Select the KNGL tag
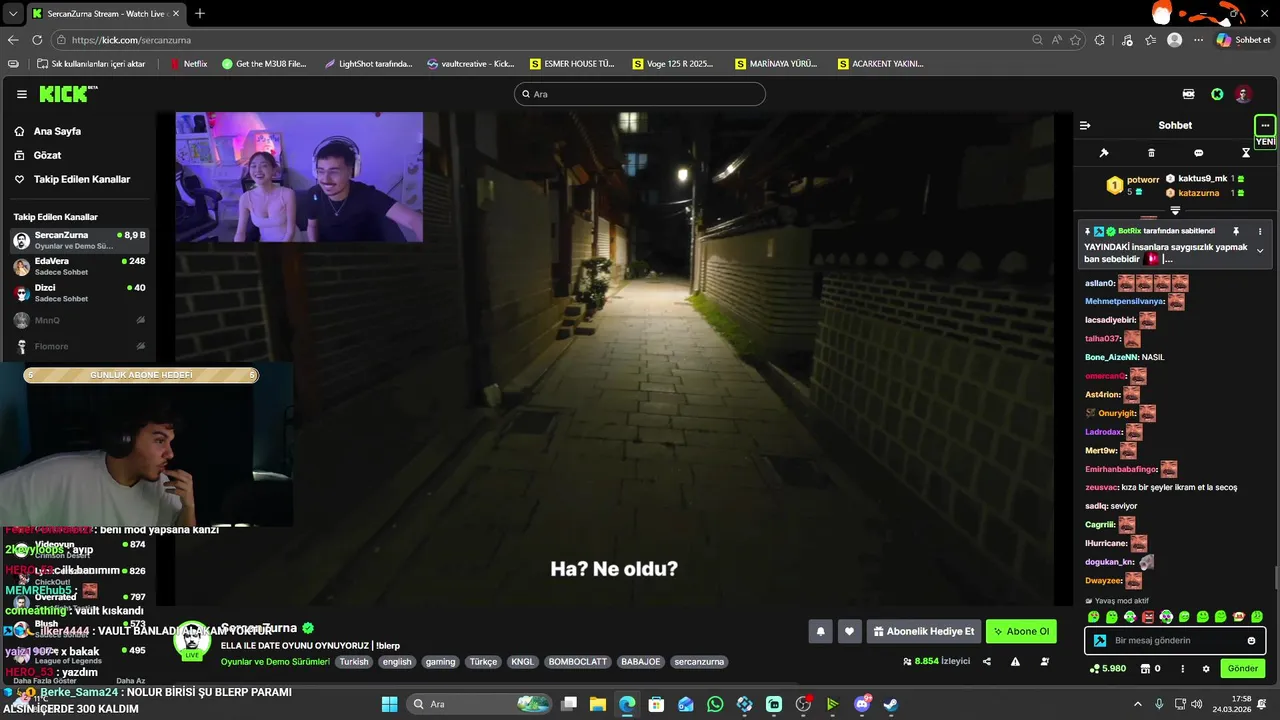Screen dimensions: 1280x720 (522, 662)
